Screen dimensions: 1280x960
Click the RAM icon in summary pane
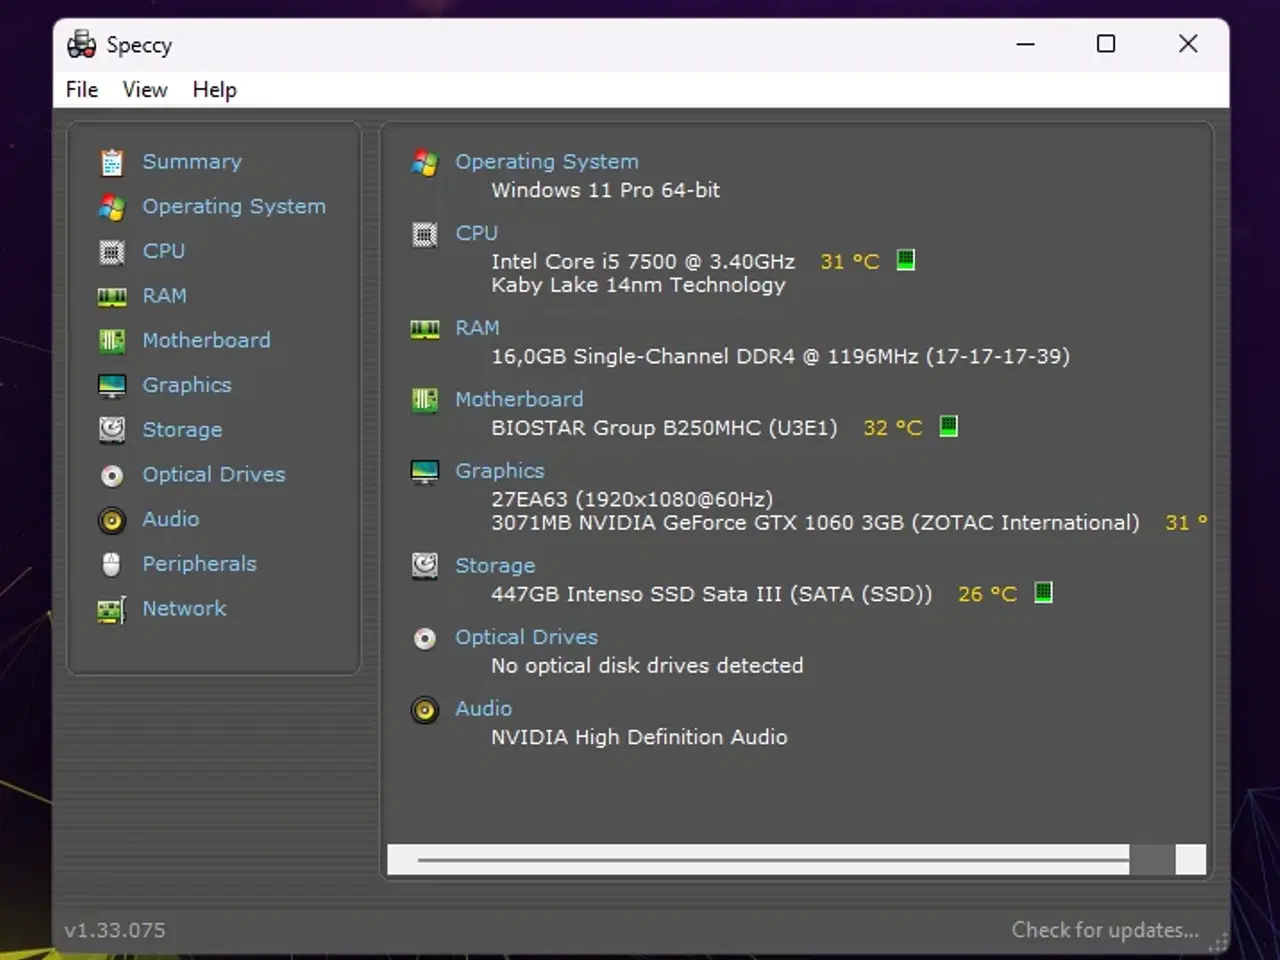pos(425,329)
